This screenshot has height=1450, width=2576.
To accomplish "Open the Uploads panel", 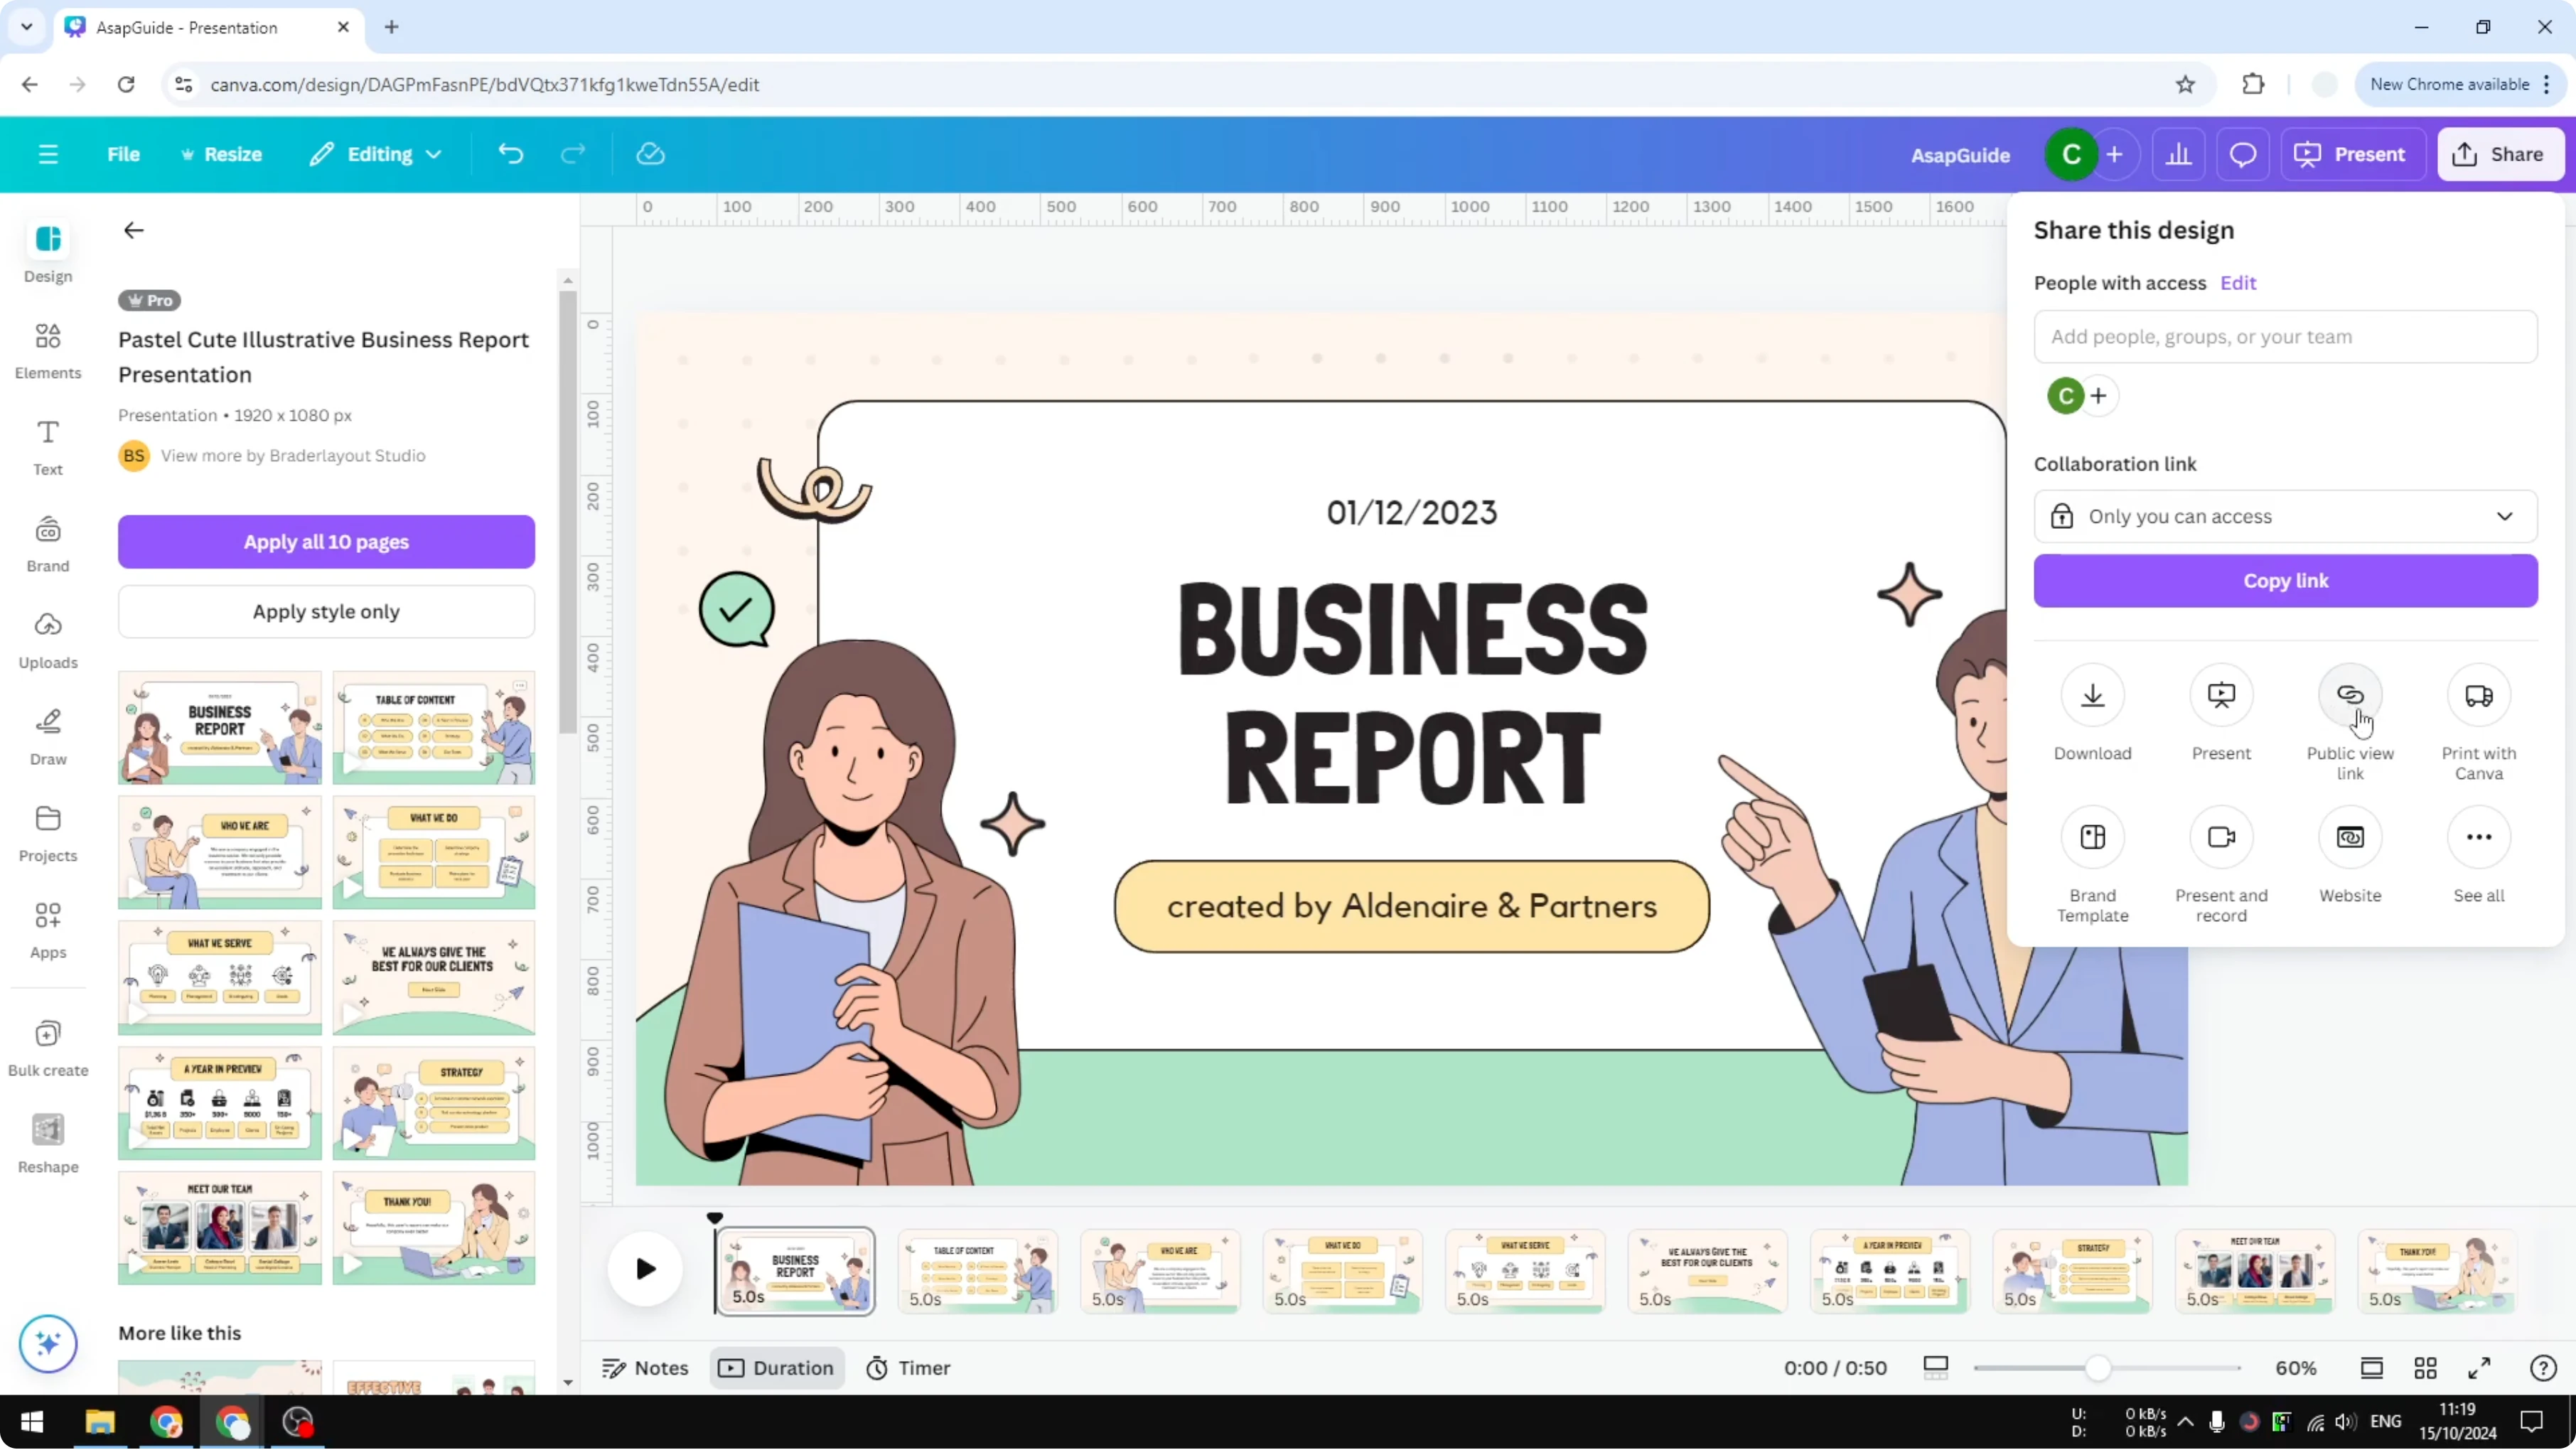I will (47, 637).
